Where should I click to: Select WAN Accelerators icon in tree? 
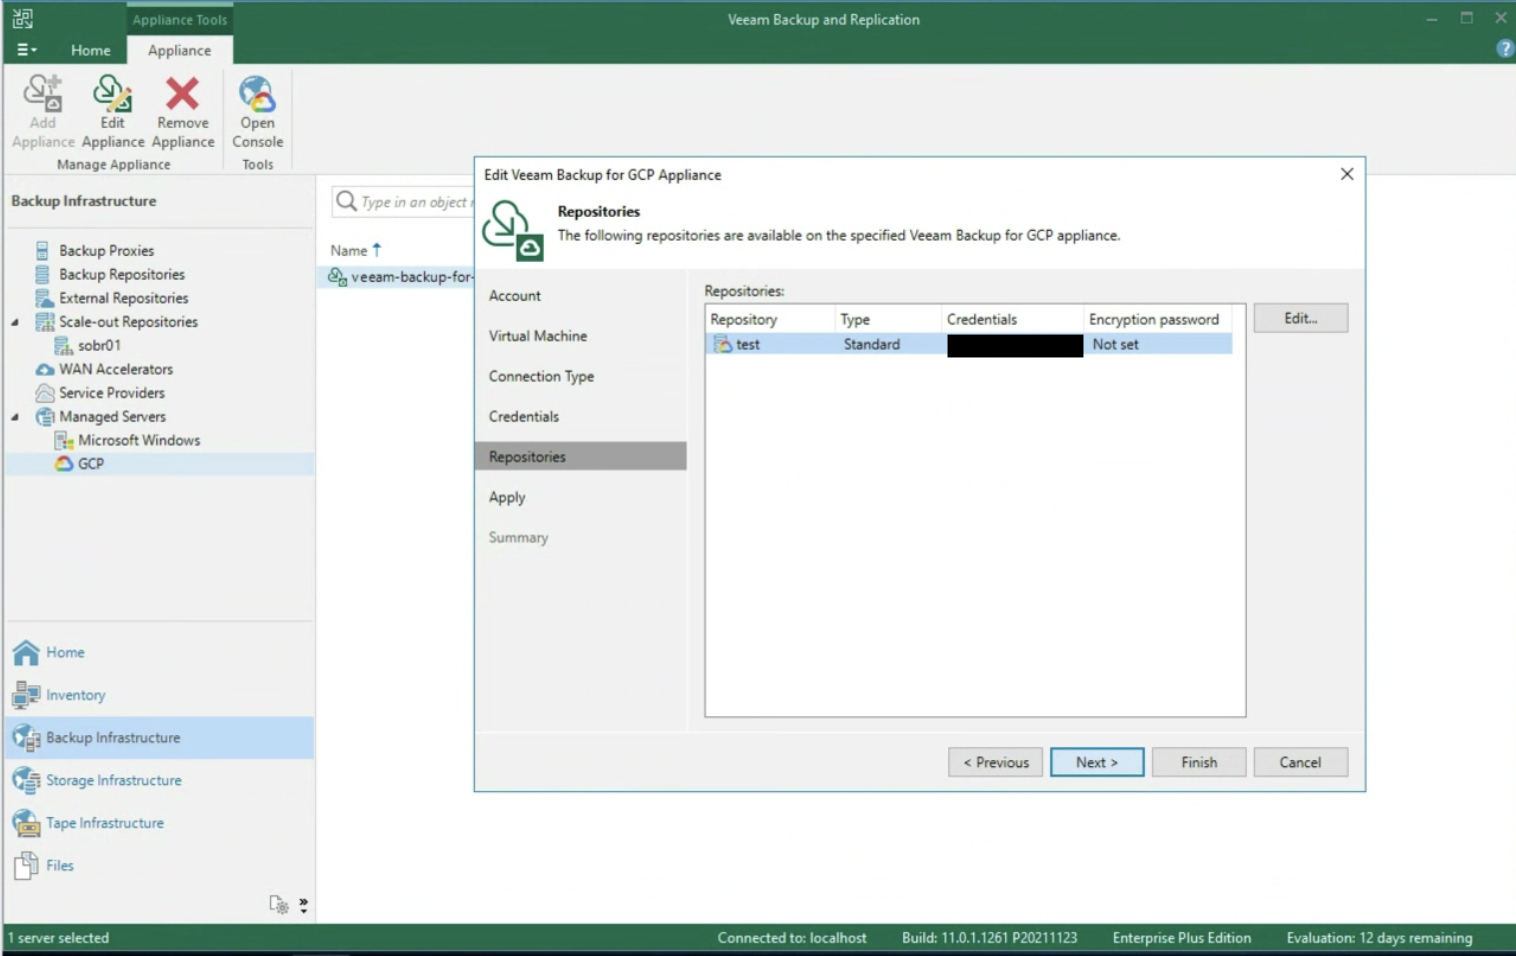pos(44,369)
